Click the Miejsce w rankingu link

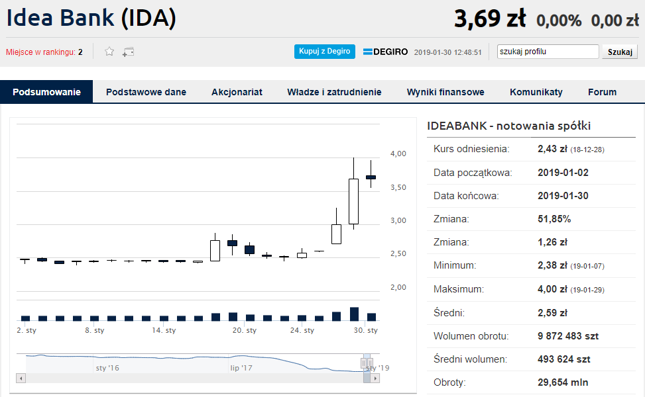tap(40, 52)
